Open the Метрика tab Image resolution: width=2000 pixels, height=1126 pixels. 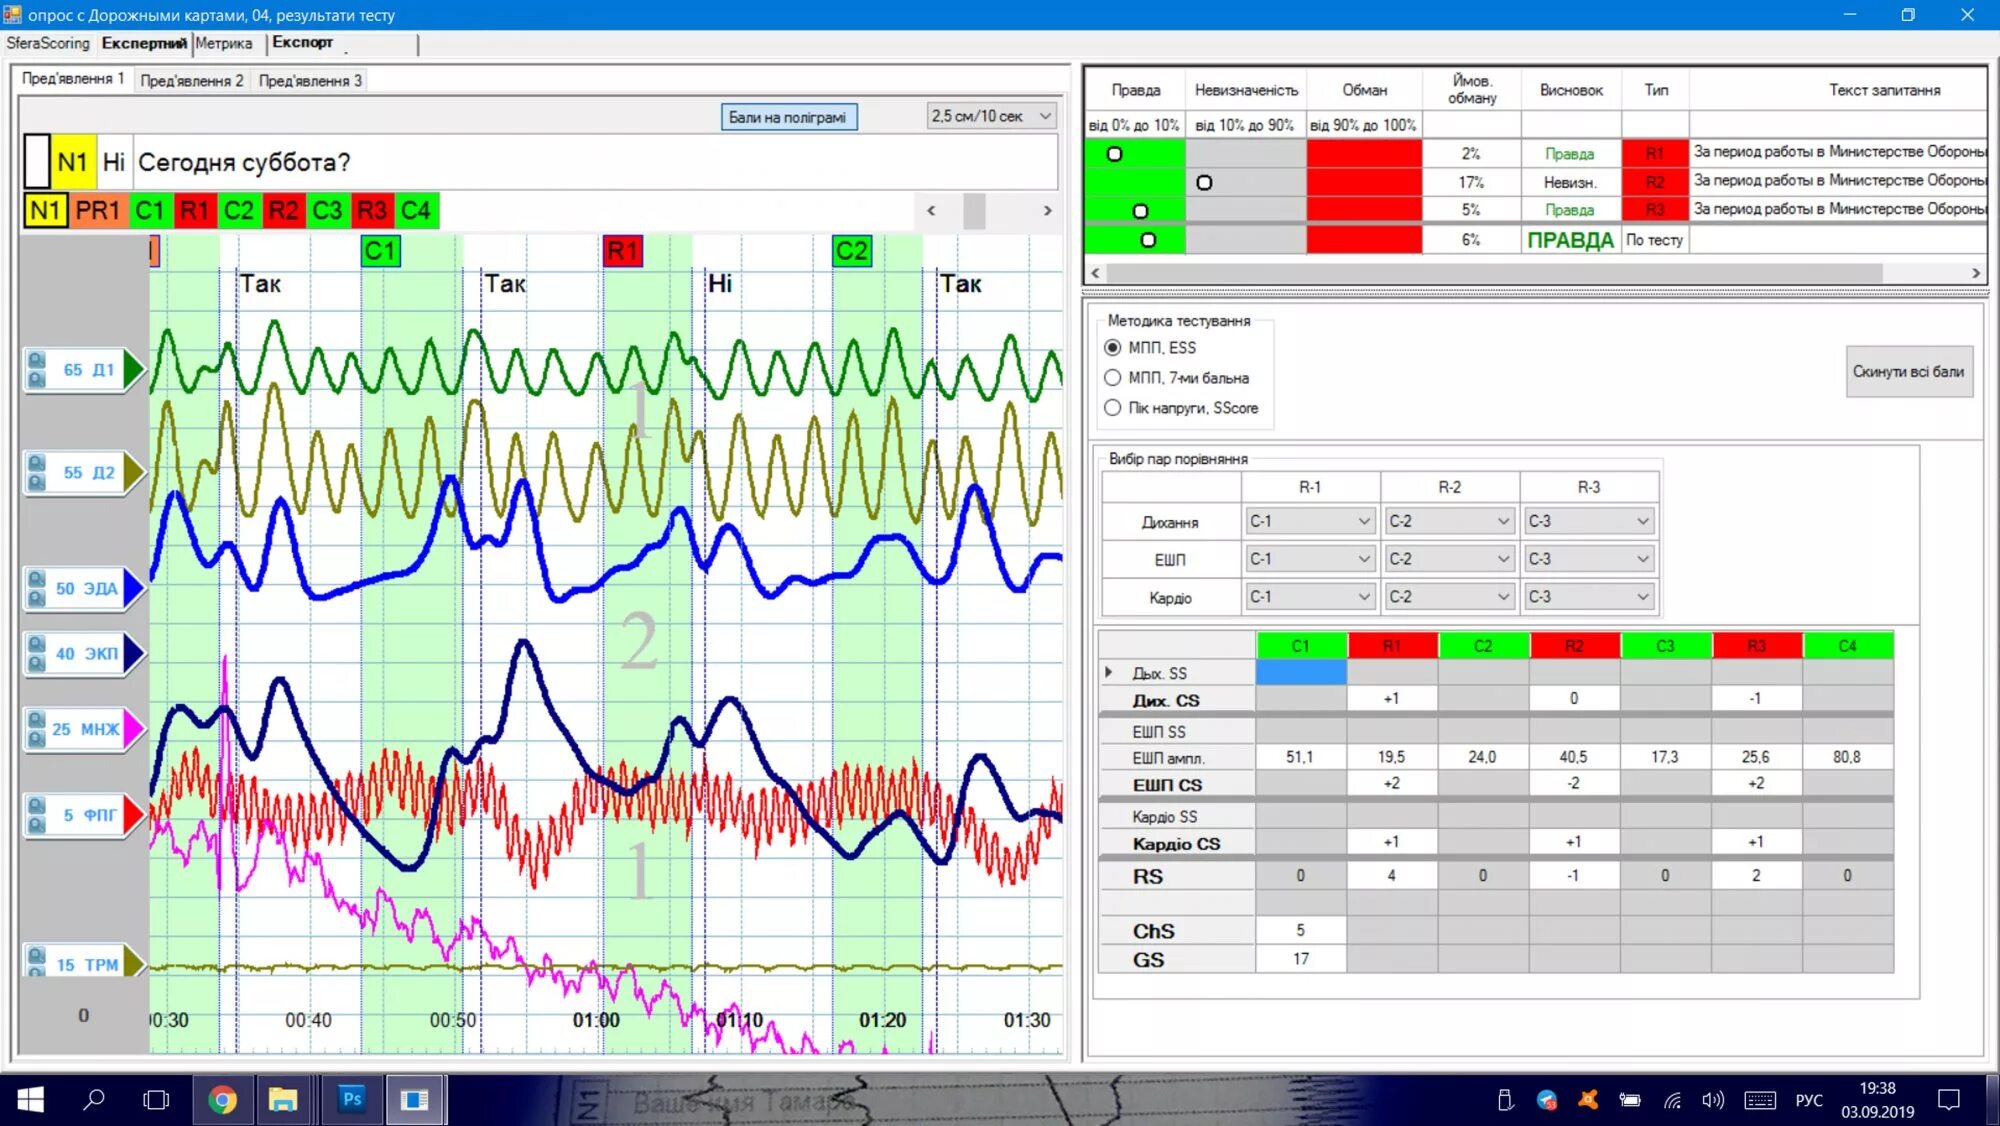(223, 43)
